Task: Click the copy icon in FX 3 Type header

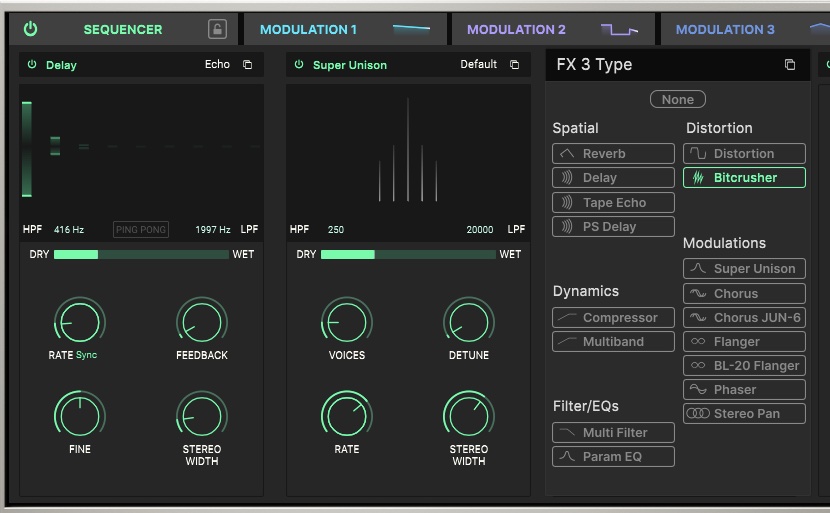Action: pos(790,65)
